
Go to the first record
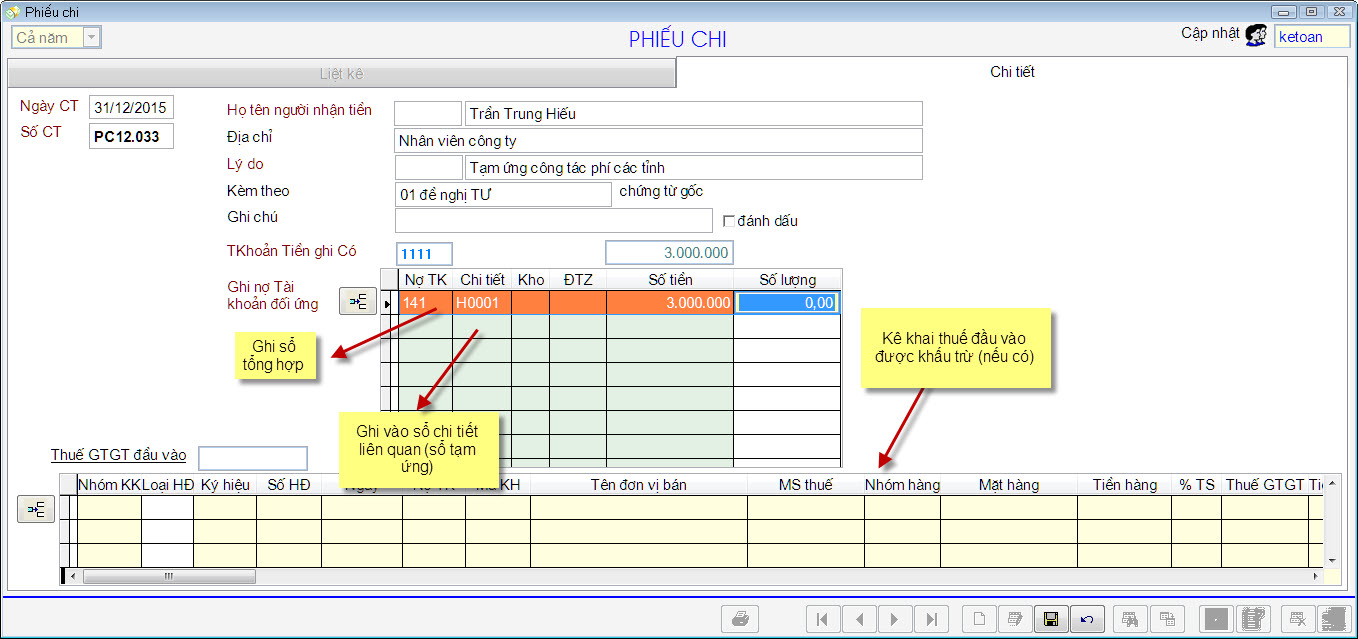click(822, 619)
